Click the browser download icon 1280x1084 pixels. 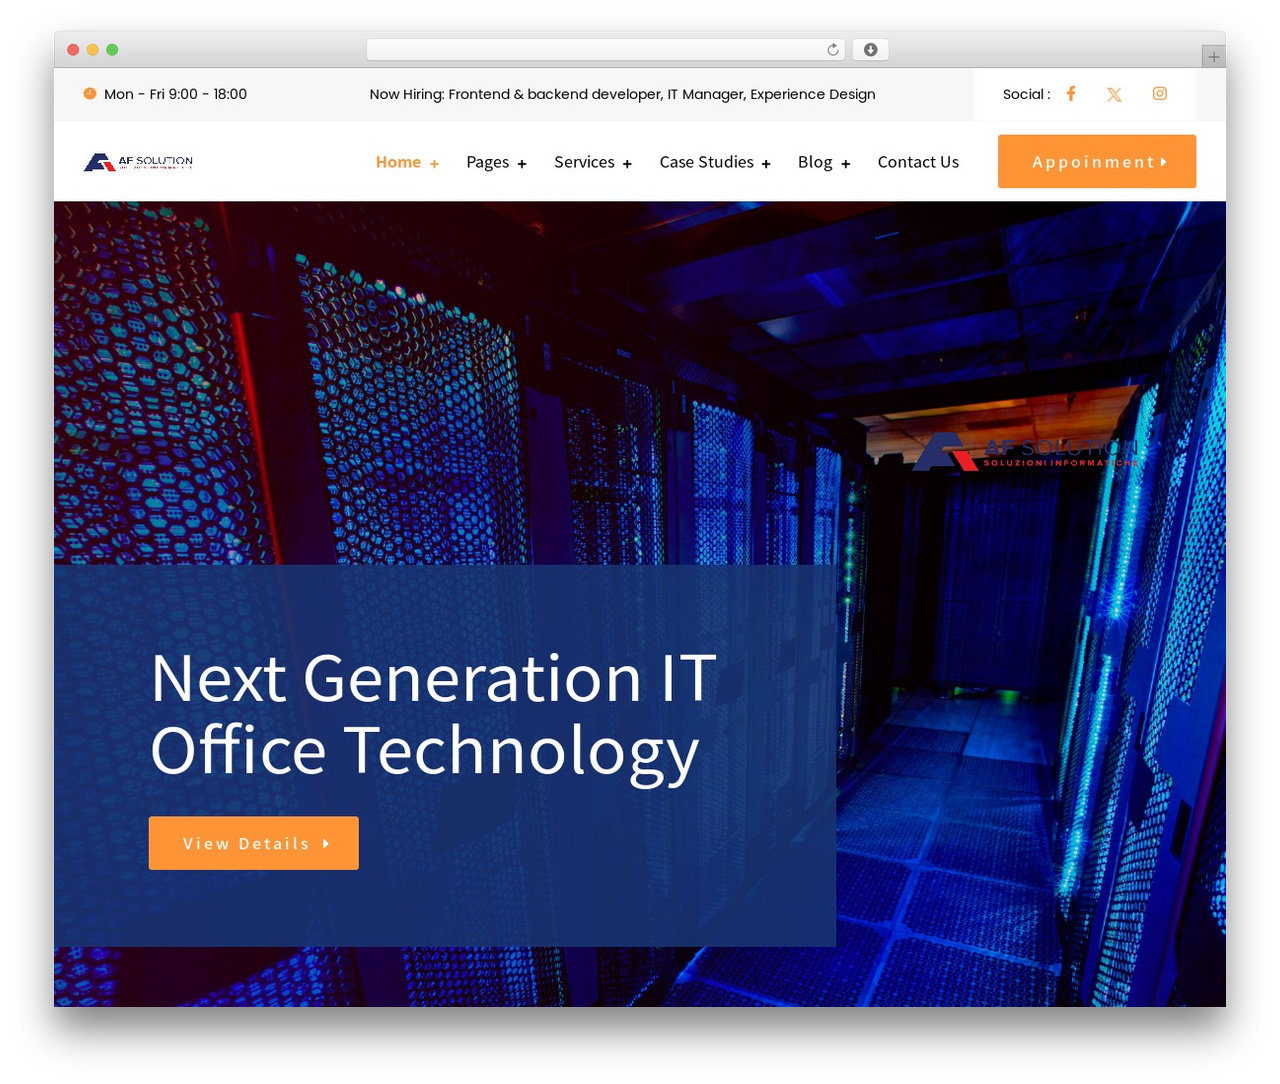tap(870, 50)
